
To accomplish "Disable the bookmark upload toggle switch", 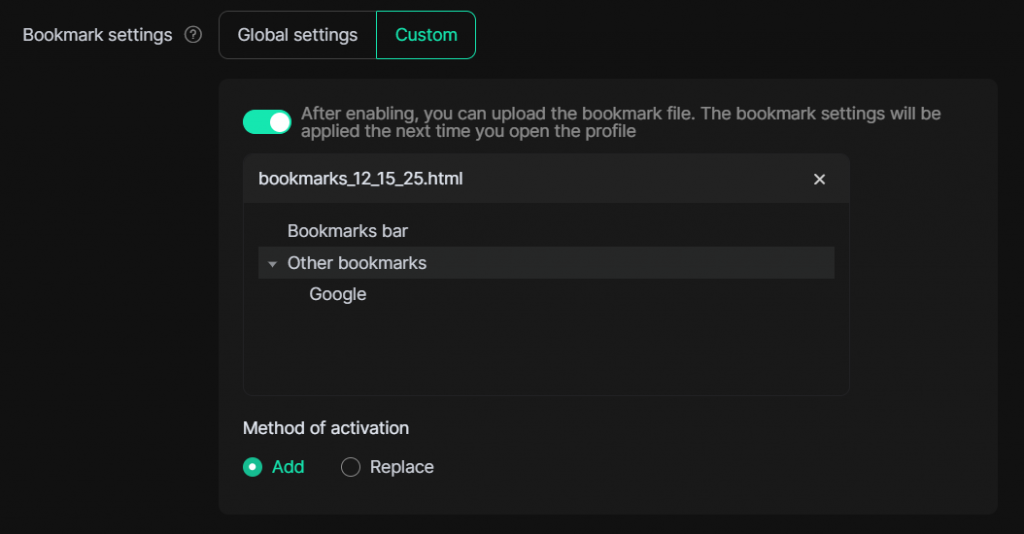I will tap(267, 122).
